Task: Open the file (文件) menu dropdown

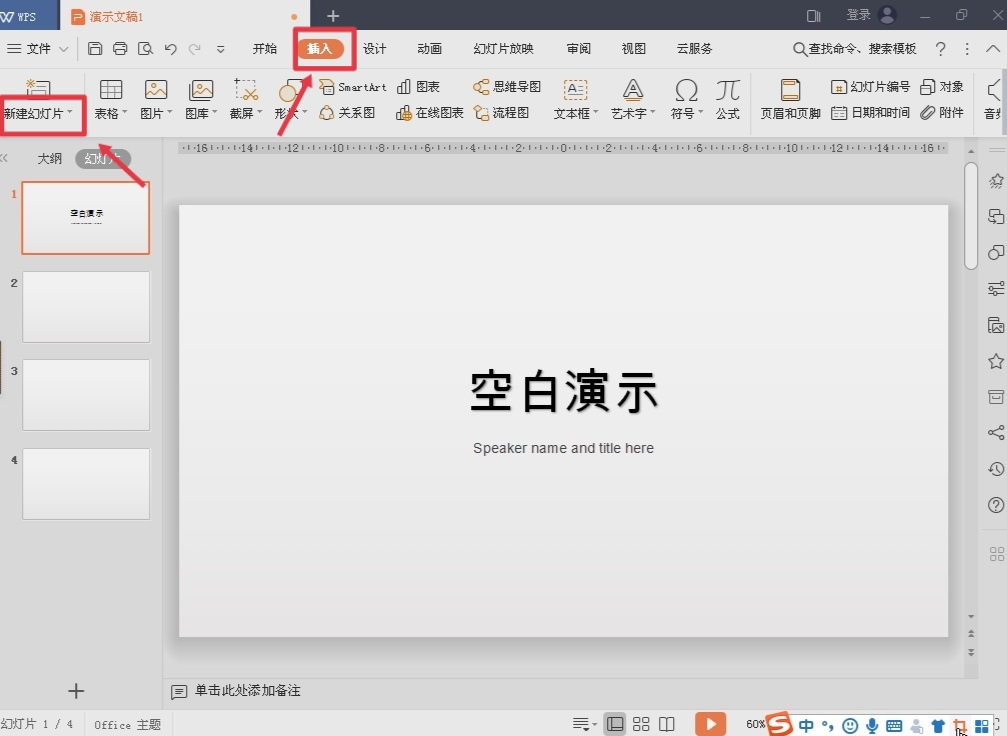Action: pyautogui.click(x=39, y=49)
